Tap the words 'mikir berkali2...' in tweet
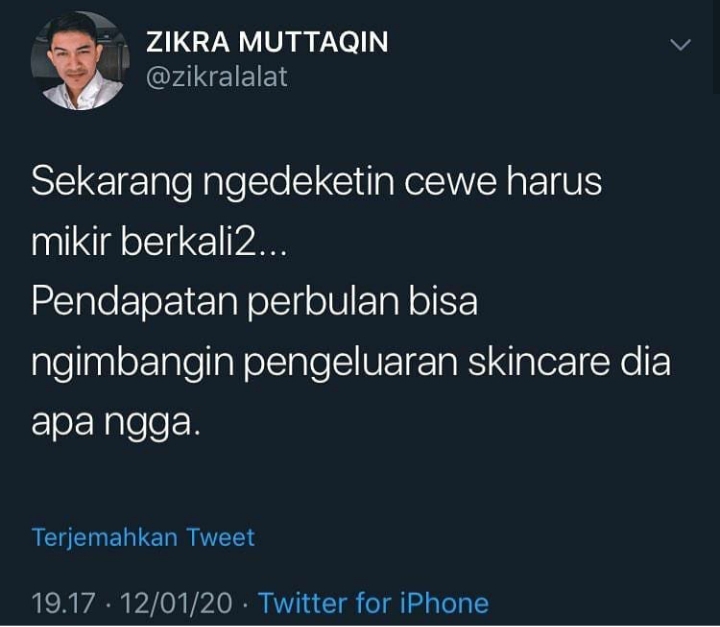 [x=159, y=242]
